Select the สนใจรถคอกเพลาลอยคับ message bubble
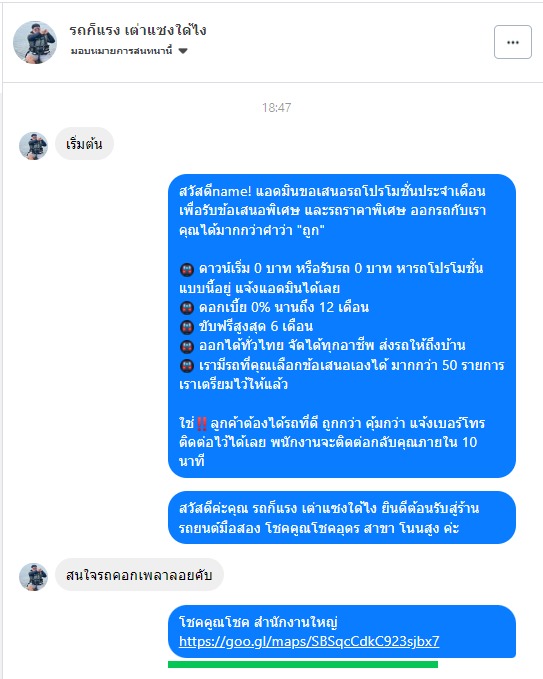Screen dimensions: 543x679 (x=139, y=575)
